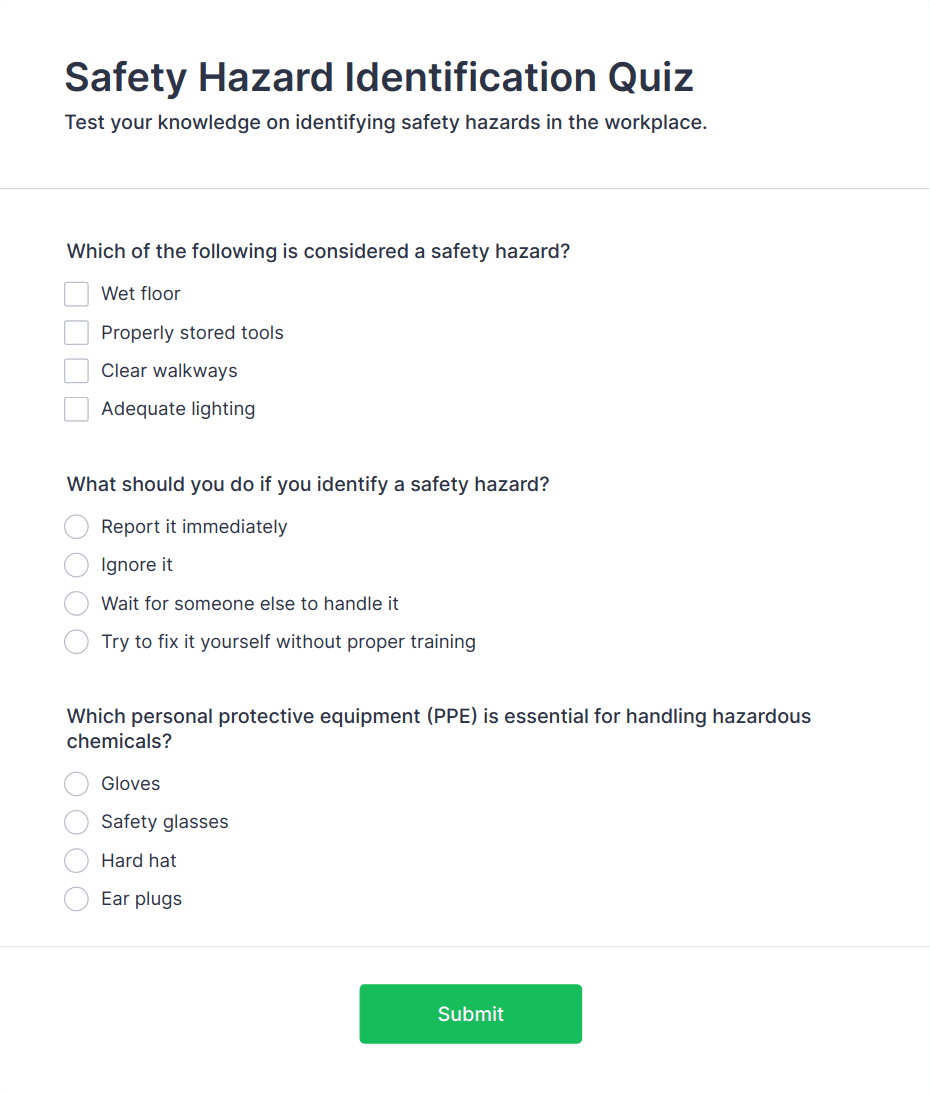
Task: Click the Safety glasses label text
Action: pos(165,822)
